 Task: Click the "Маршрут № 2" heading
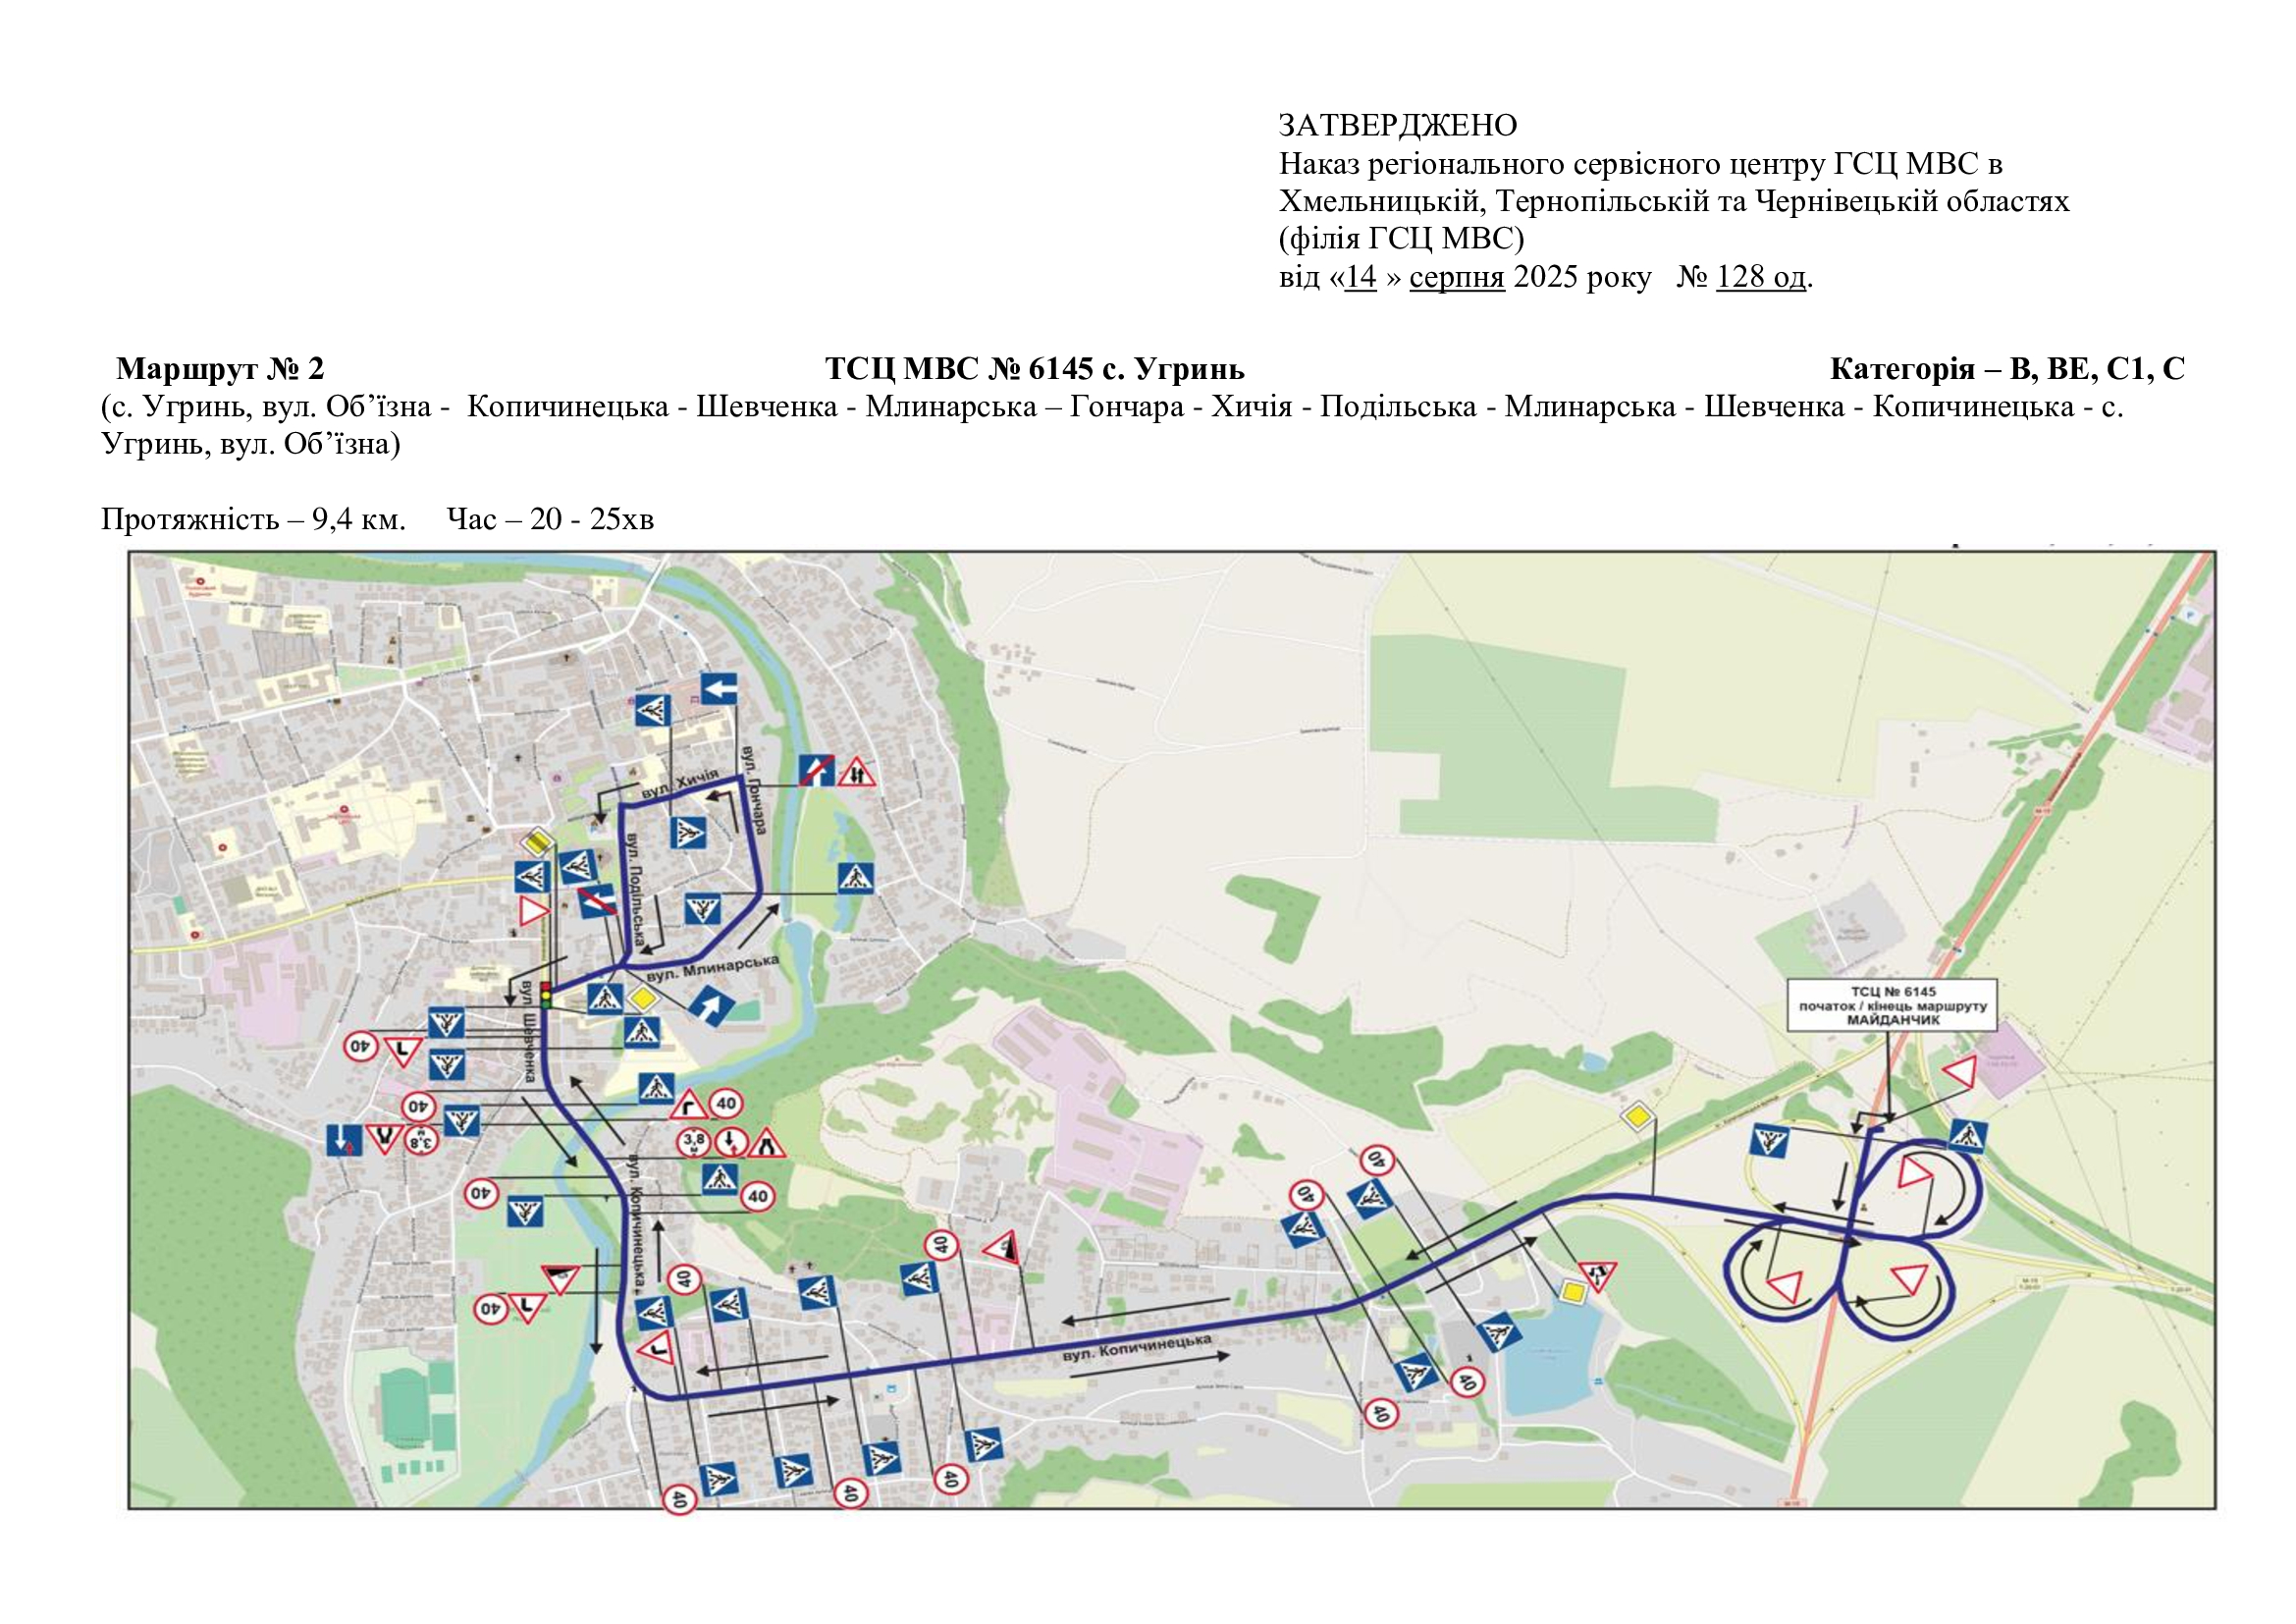[x=220, y=369]
